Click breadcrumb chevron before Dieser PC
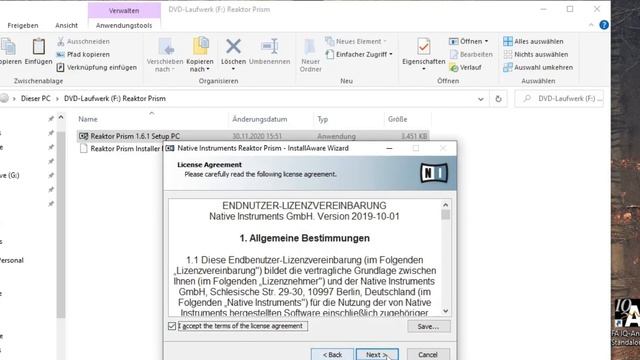Screen dimensions: 640x360 (14, 99)
